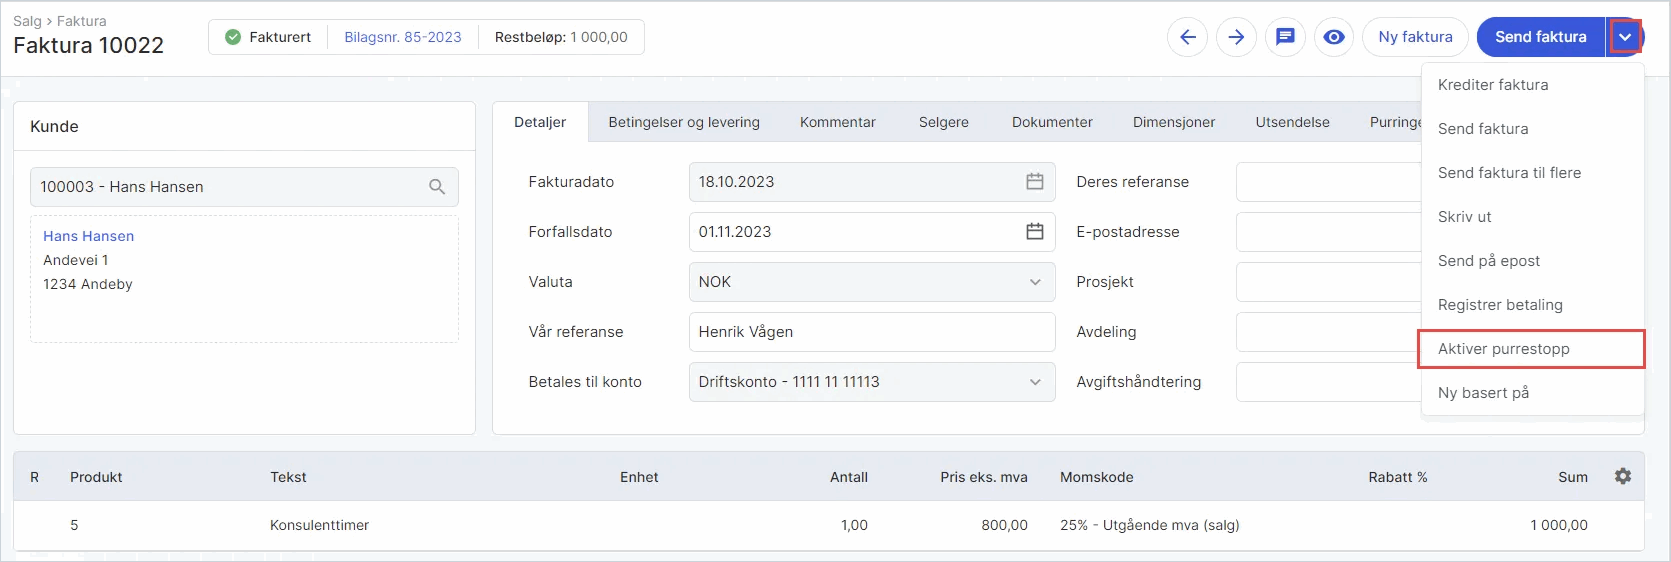
Task: Switch to Betingelser og levering tab
Action: [684, 122]
